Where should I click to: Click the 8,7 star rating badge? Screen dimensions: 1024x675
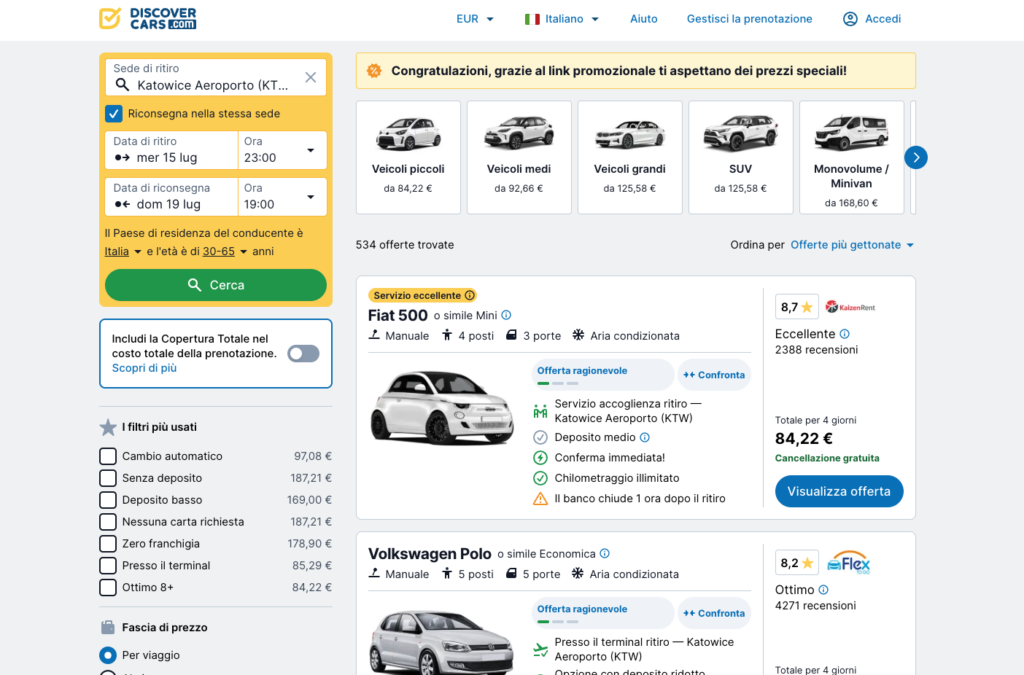(797, 307)
